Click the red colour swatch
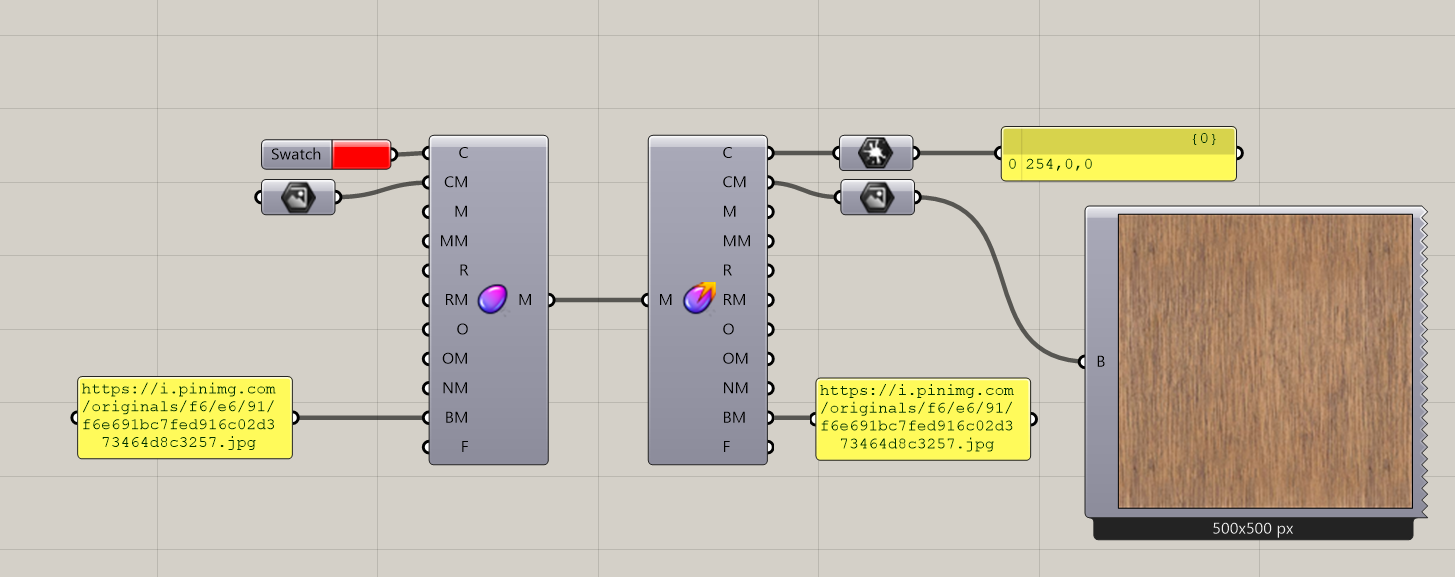This screenshot has width=1455, height=577. tap(361, 155)
